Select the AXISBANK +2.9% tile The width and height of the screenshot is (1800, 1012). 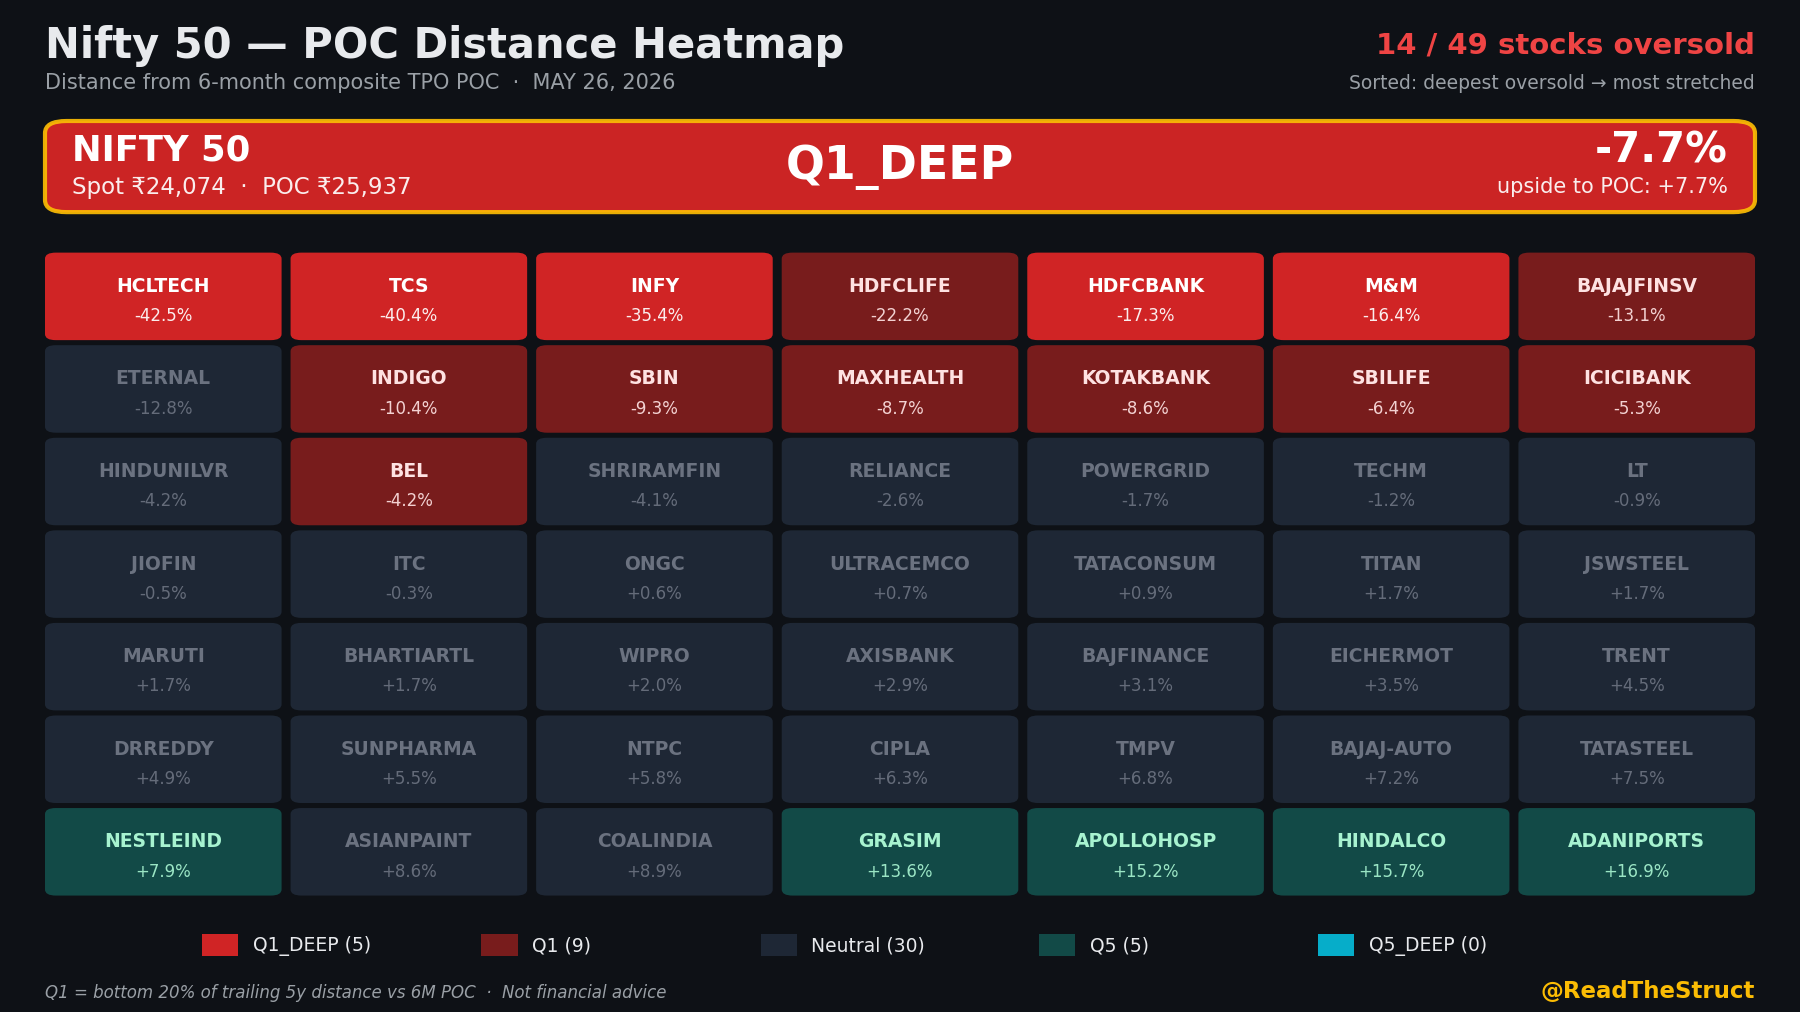coord(900,667)
